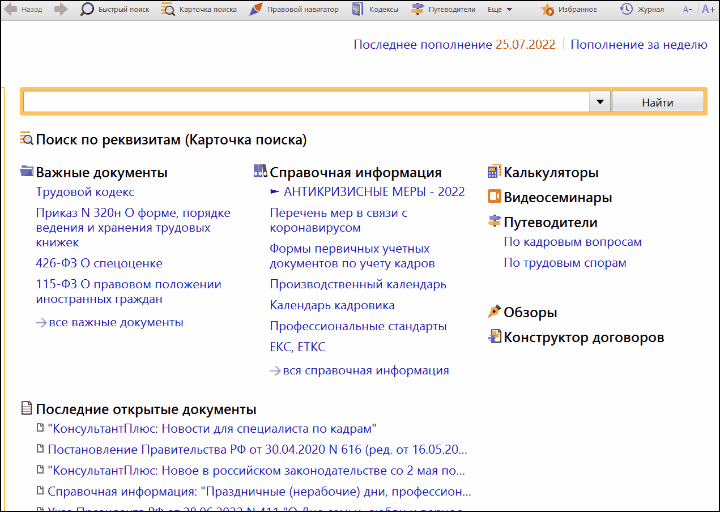Open Быстрый поиск magnifier icon

(x=86, y=9)
